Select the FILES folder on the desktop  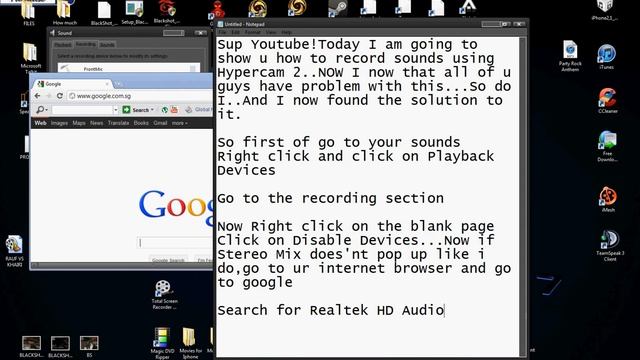[x=29, y=12]
